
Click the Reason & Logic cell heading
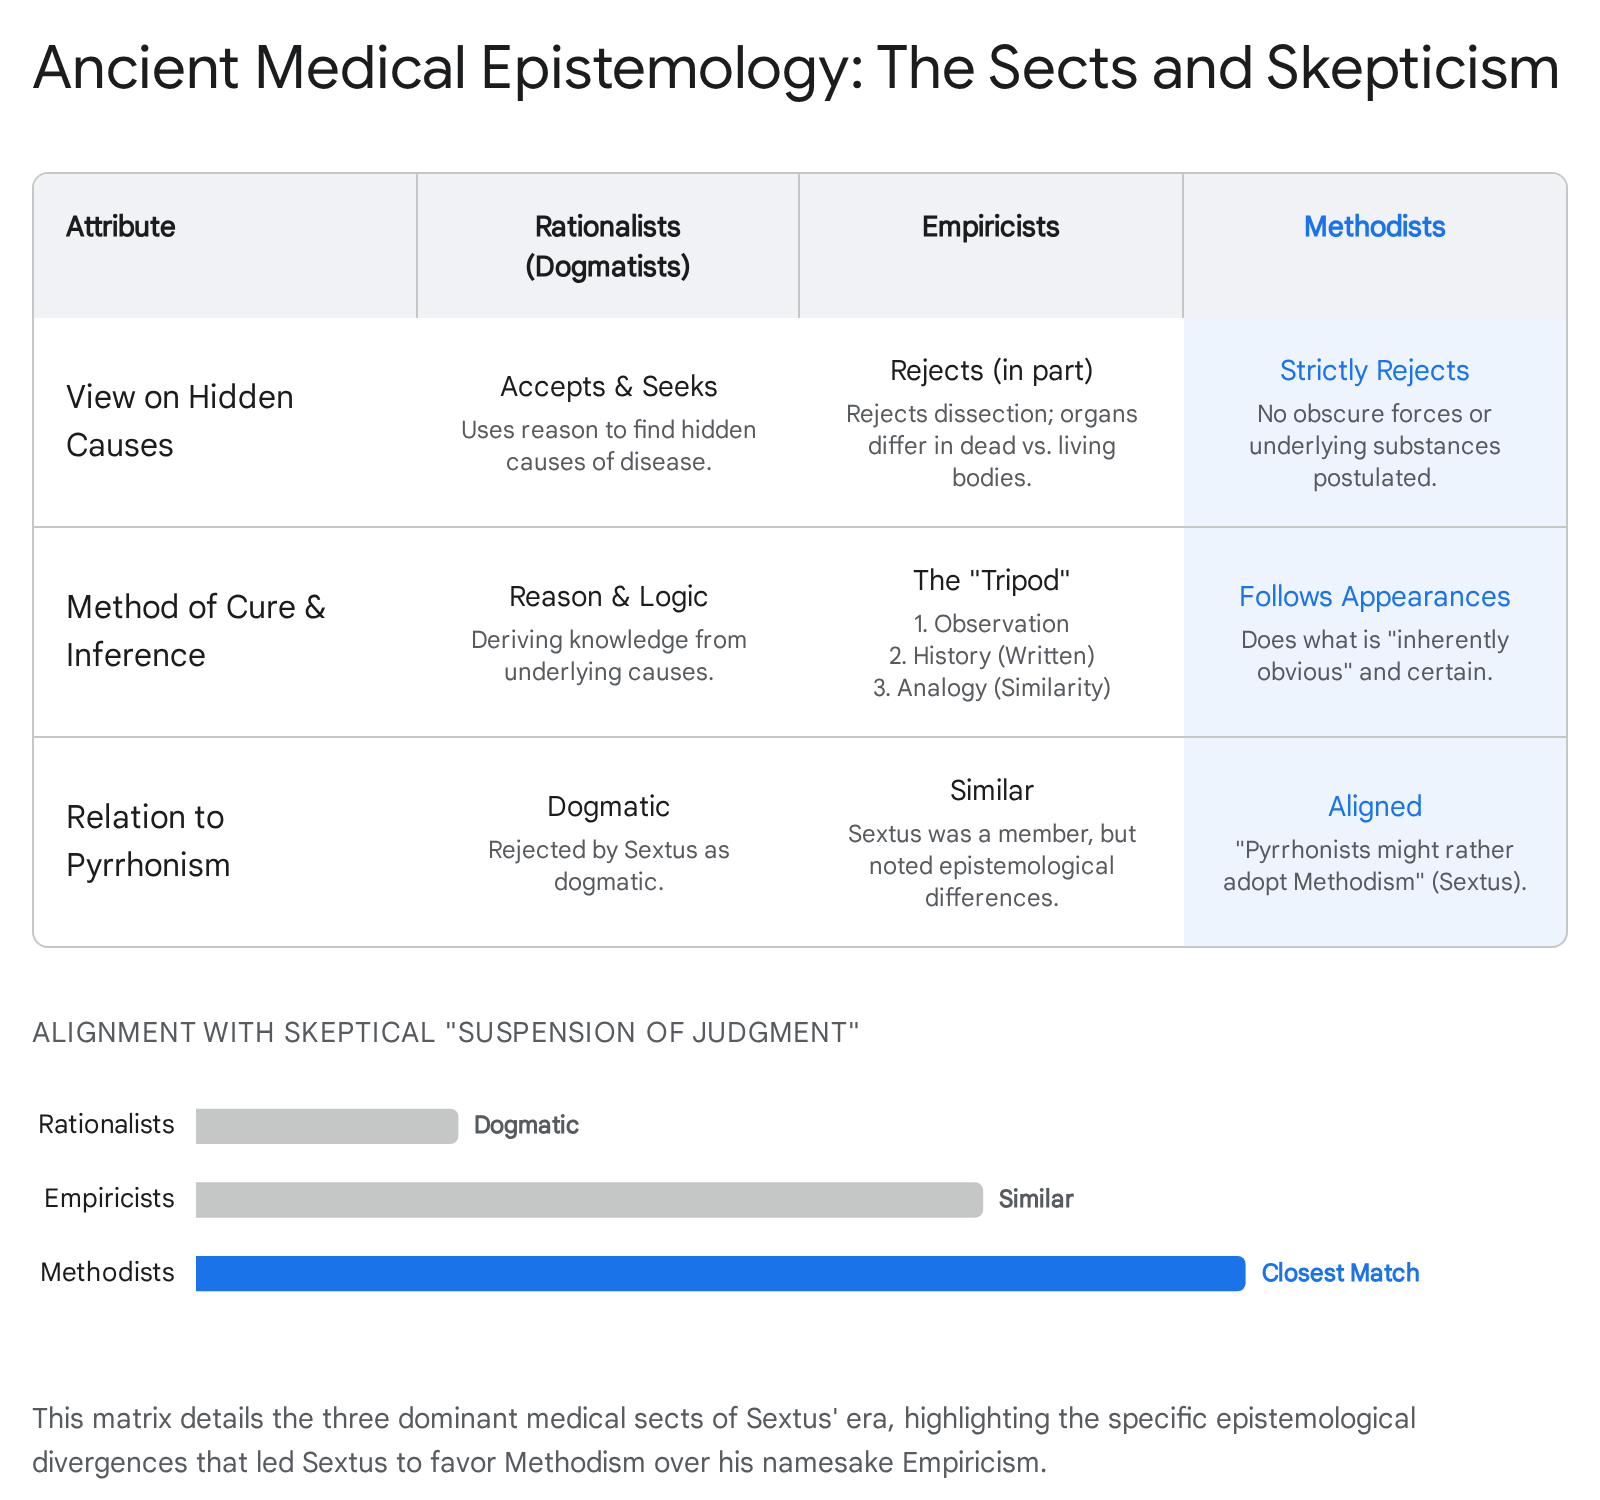(608, 597)
